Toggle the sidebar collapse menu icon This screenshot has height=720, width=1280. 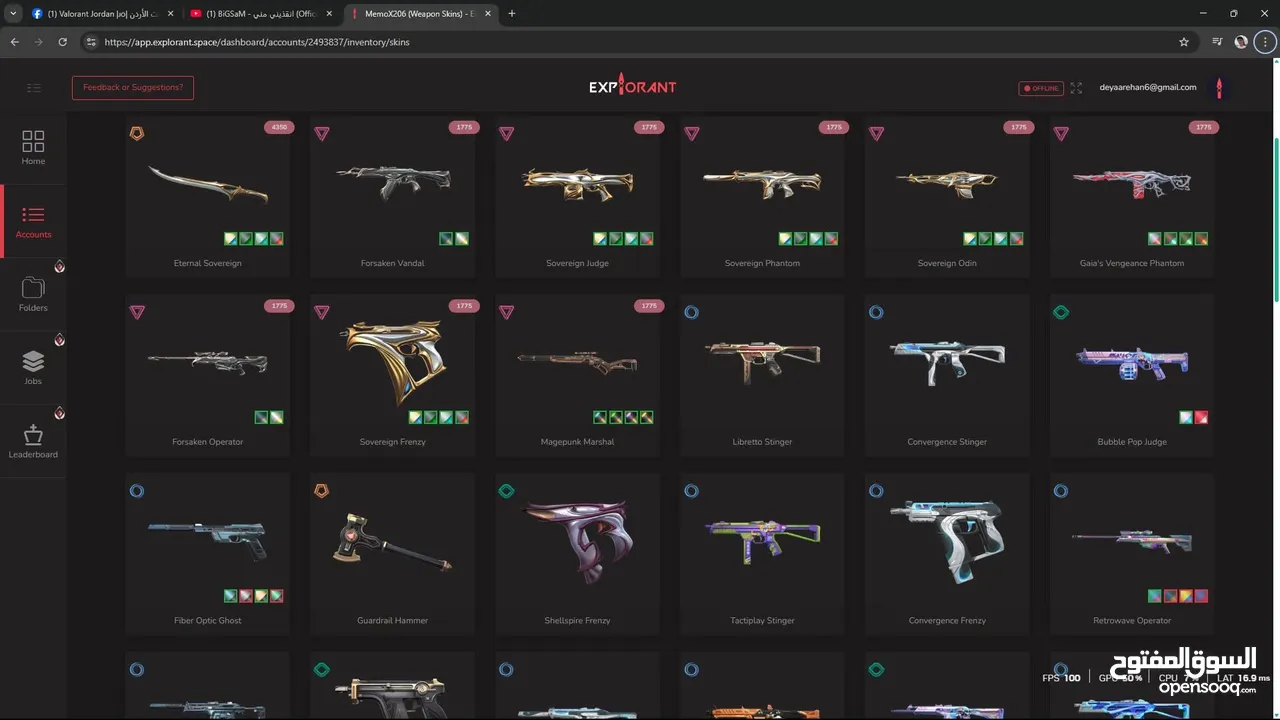(x=33, y=88)
